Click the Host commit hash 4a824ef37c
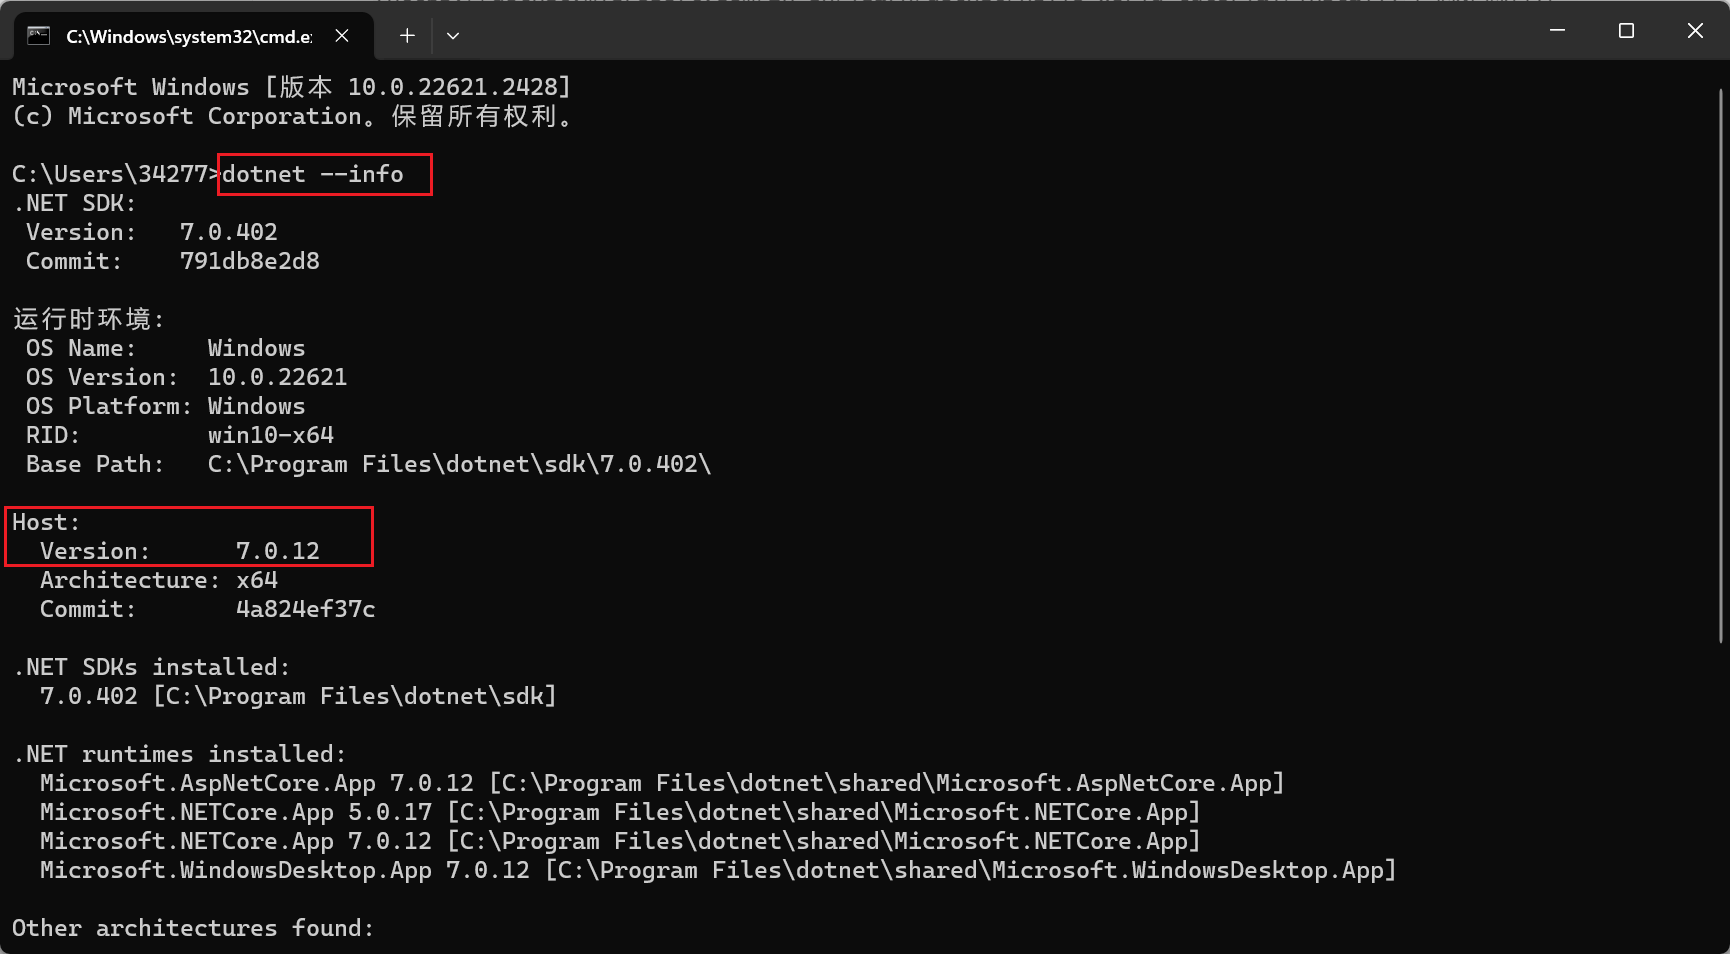The width and height of the screenshot is (1730, 954). tap(305, 609)
